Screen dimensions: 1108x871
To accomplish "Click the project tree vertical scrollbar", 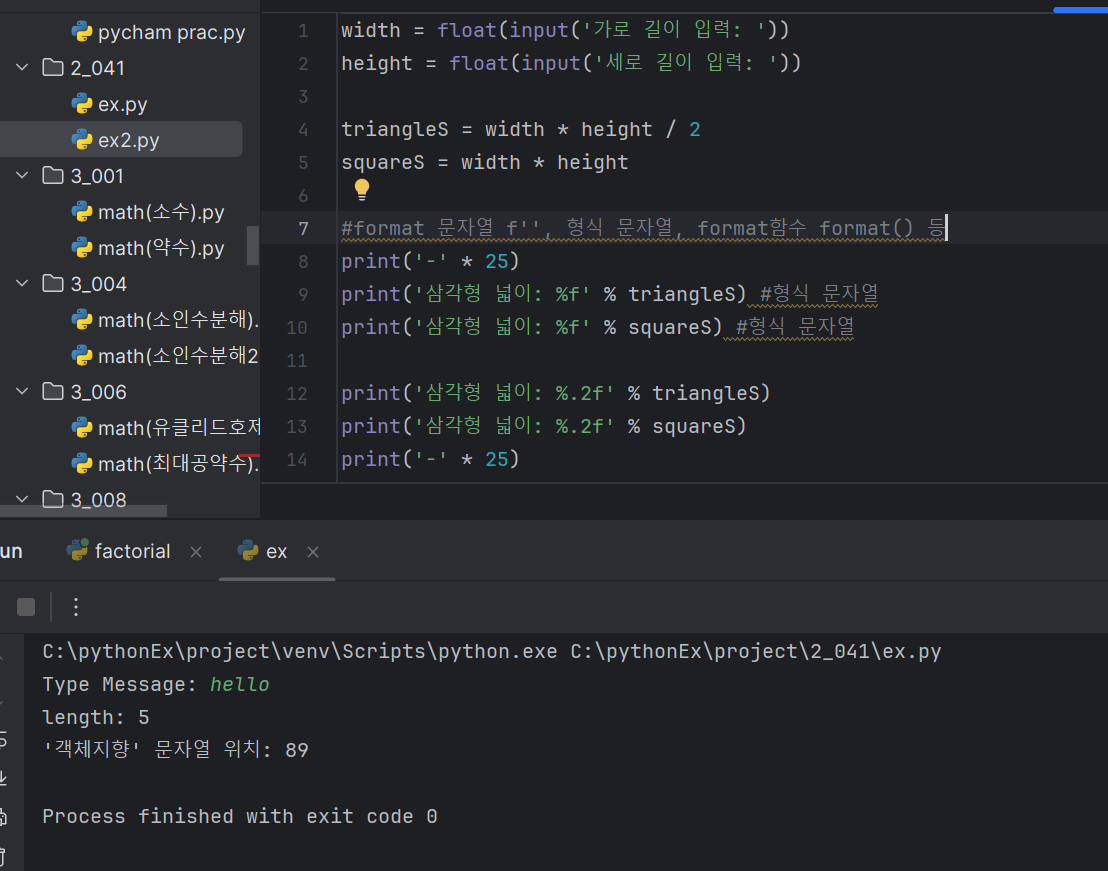I will click(x=252, y=245).
